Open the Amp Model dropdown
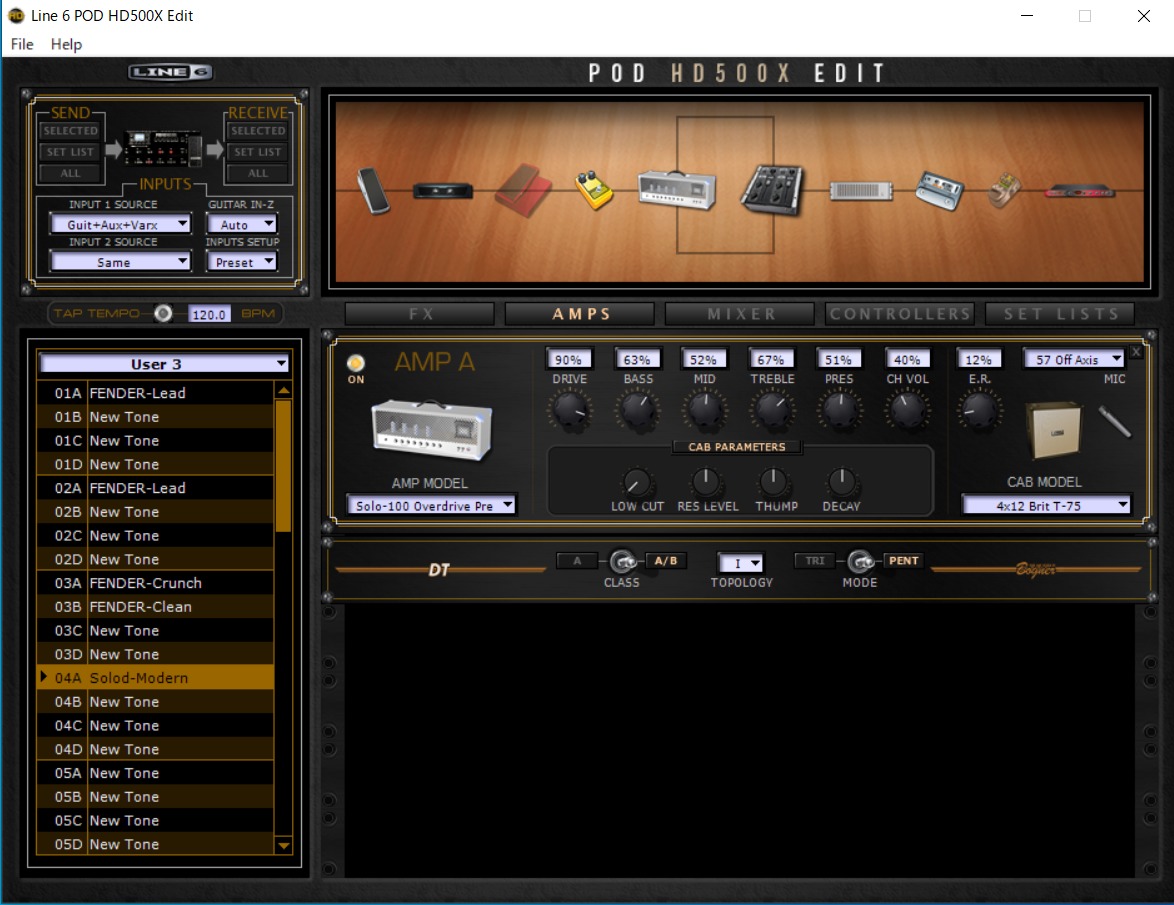Viewport: 1174px width, 905px height. point(431,505)
